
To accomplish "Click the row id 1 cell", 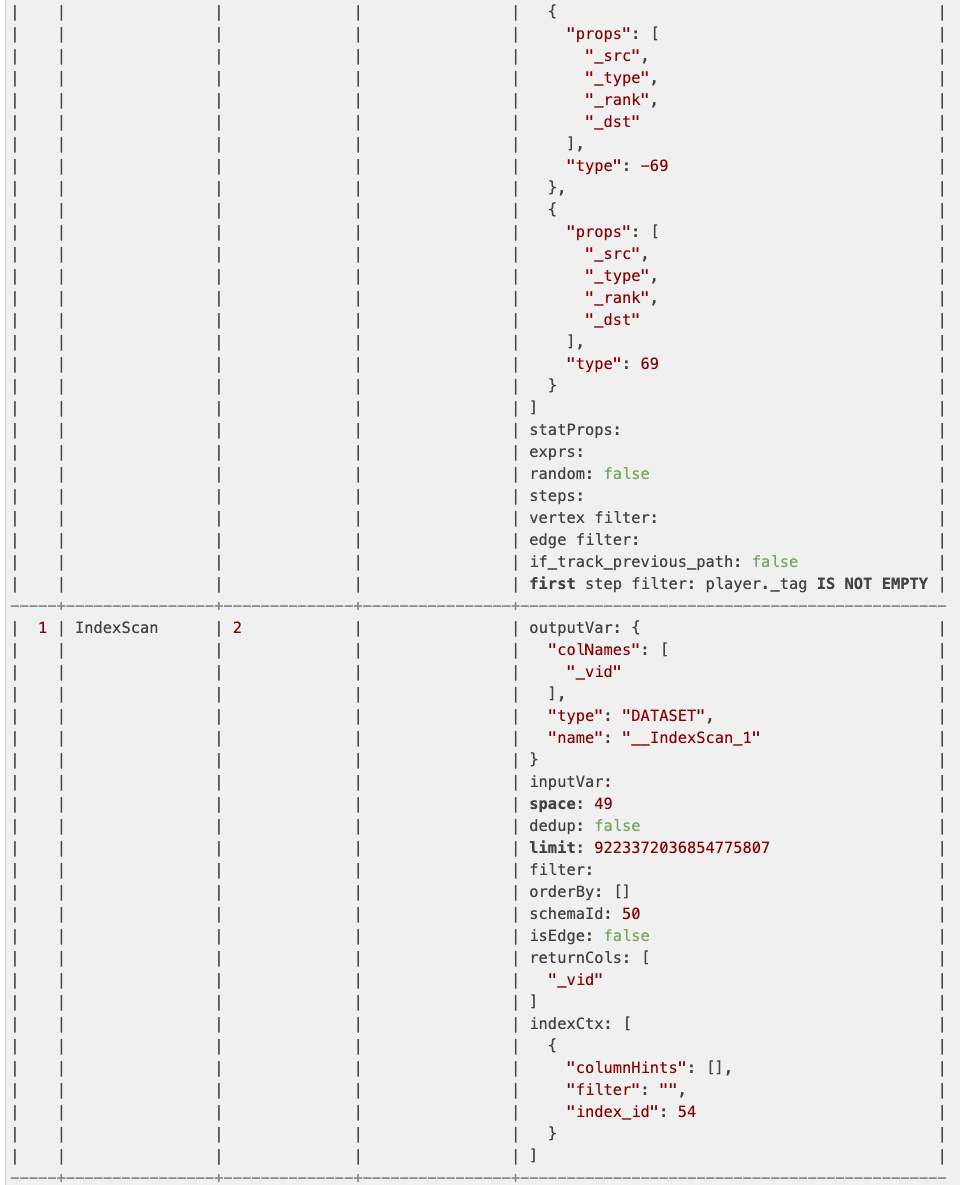I will (x=42, y=628).
